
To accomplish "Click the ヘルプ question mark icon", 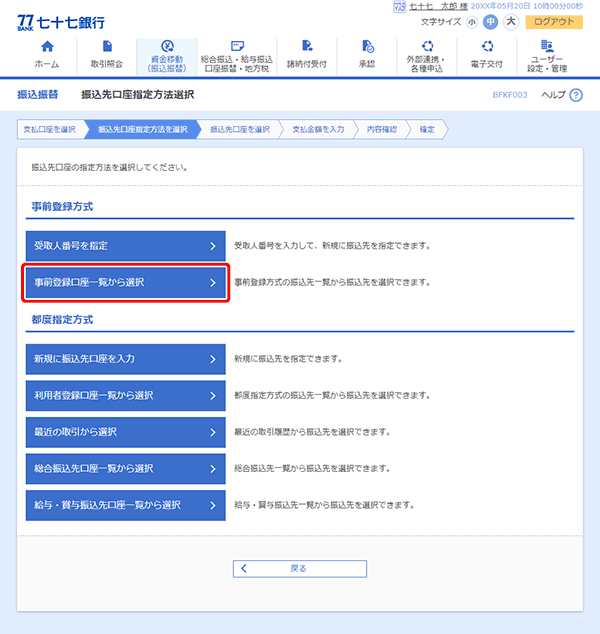I will [x=575, y=95].
